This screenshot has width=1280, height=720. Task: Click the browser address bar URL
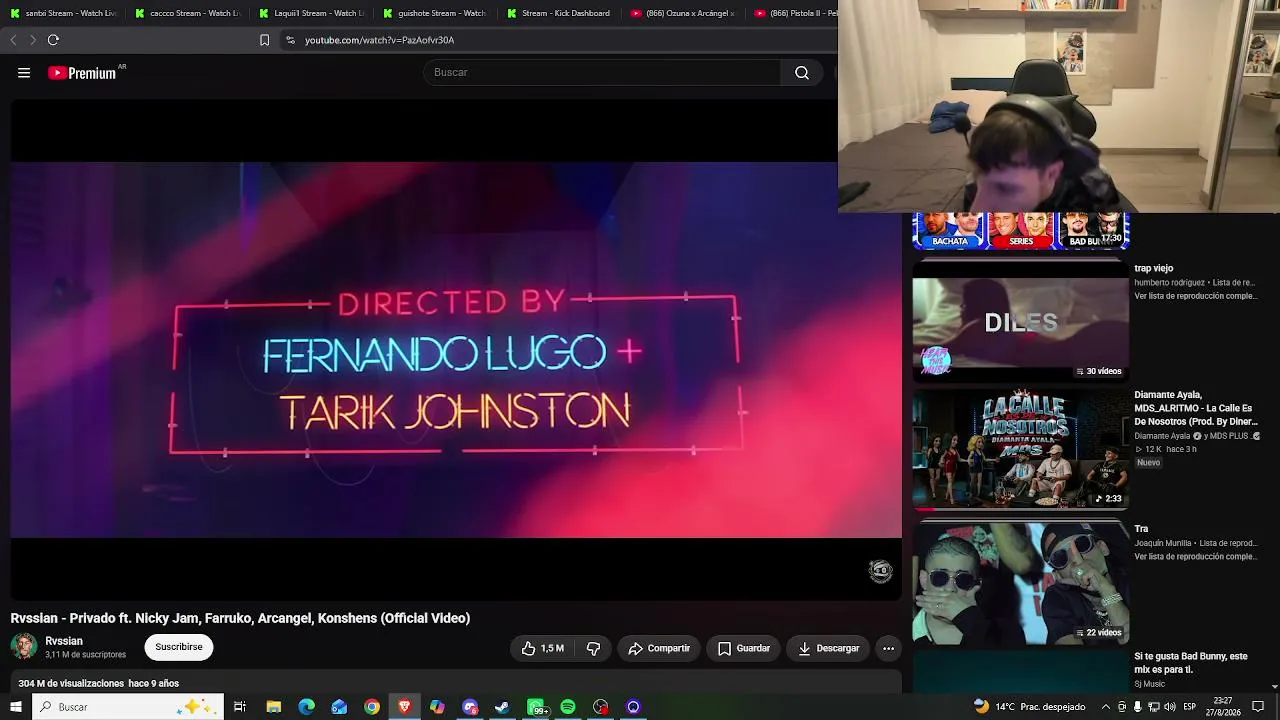tap(380, 40)
